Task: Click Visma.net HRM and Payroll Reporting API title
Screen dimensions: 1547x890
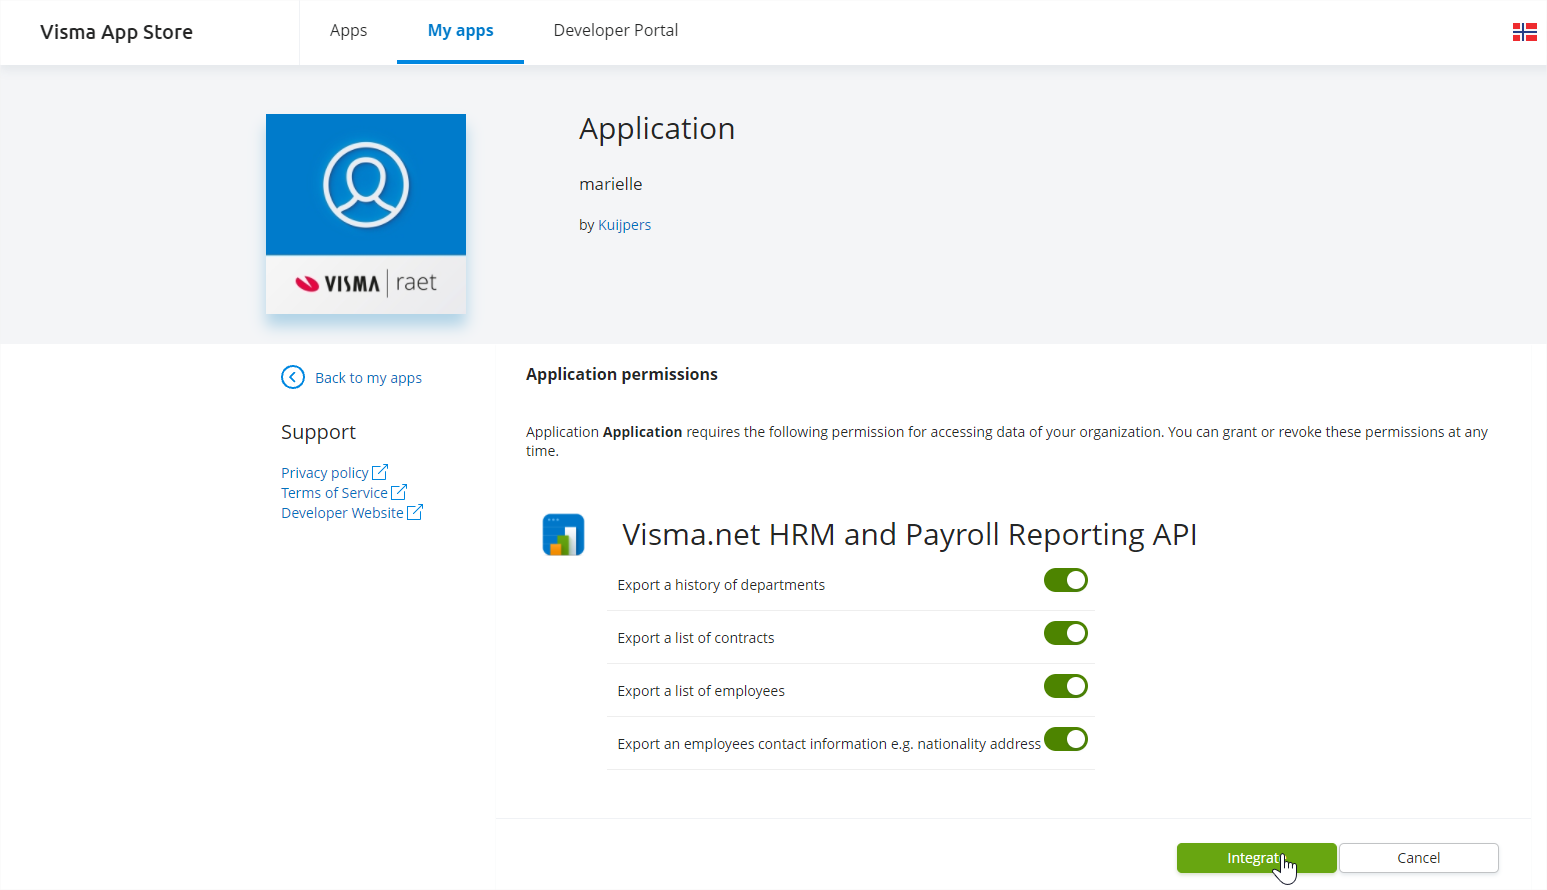Action: pos(909,535)
